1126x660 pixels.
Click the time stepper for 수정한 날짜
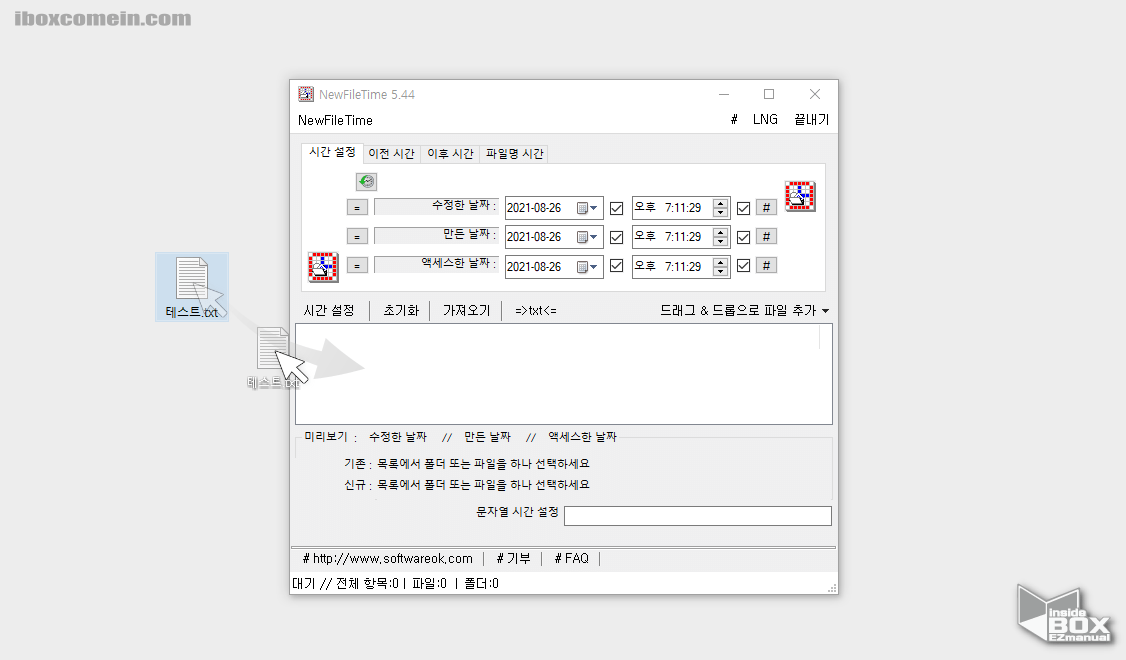pos(720,208)
